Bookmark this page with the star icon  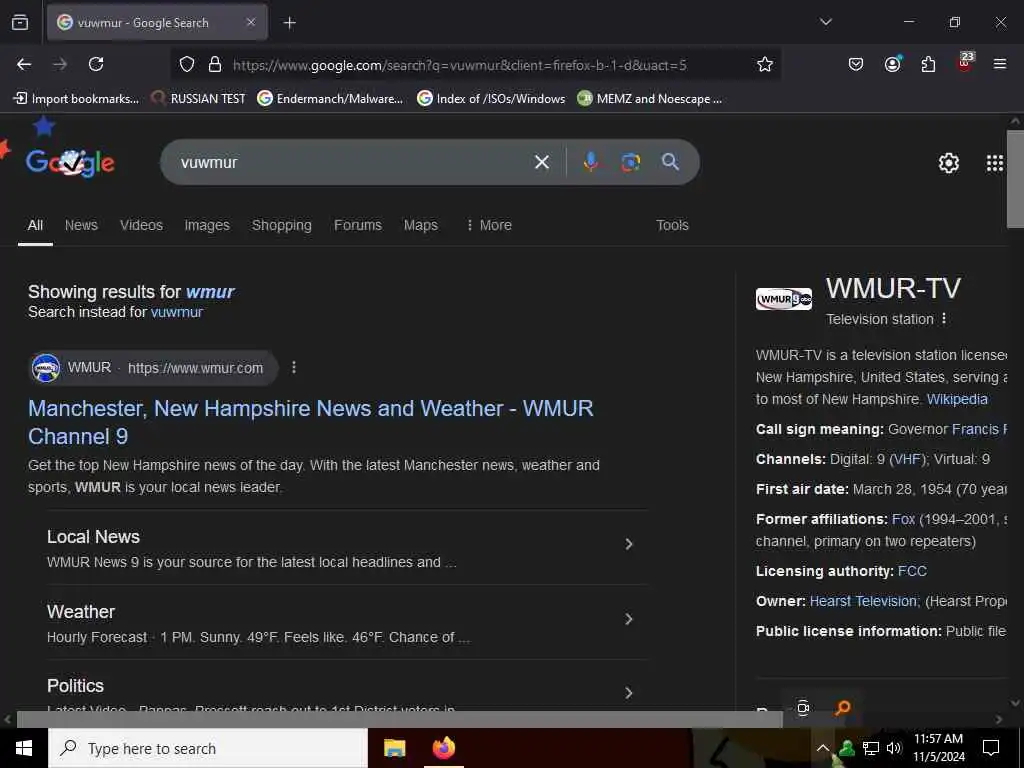[765, 64]
